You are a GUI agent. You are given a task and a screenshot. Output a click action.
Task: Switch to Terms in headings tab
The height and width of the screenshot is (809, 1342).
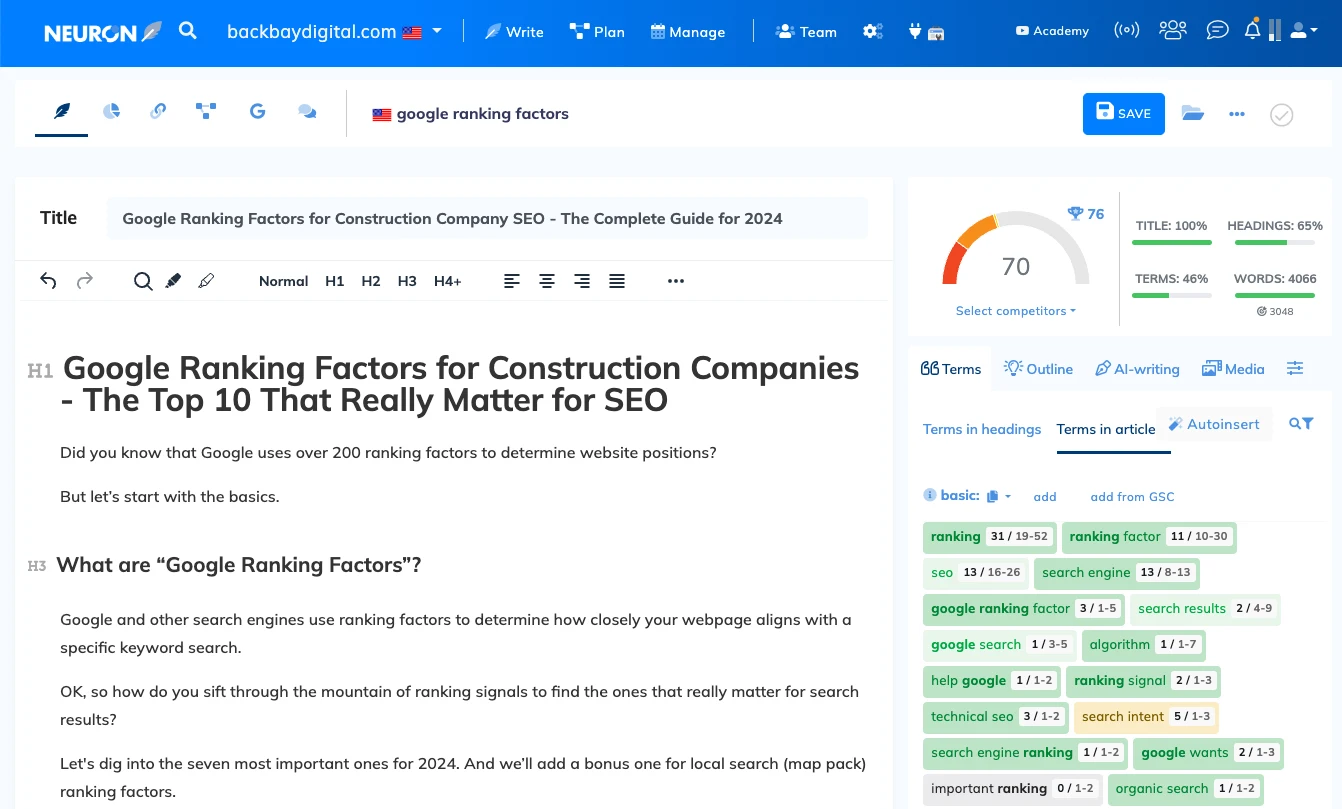(981, 429)
